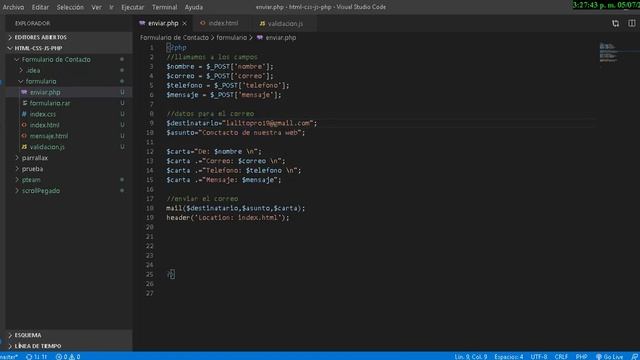
Task: Click the PHP file icon beside enviar.php in explorer
Action: coord(24,92)
